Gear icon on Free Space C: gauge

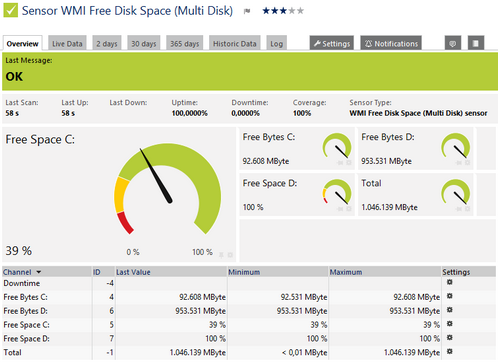pos(230,255)
